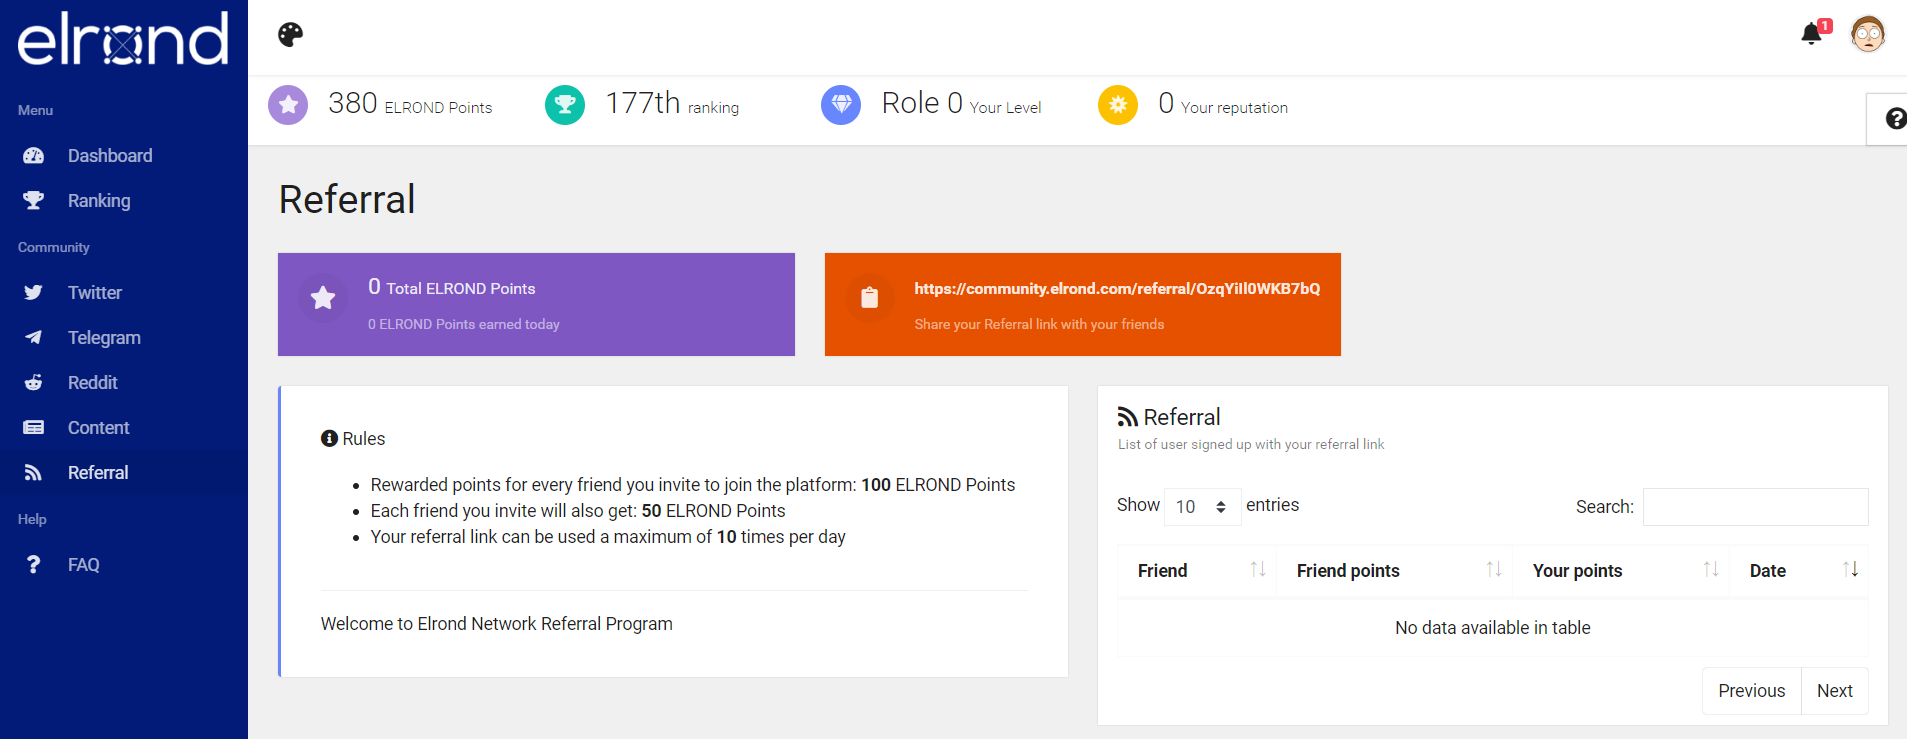1907x739 pixels.
Task: Click the Telegram paper plane icon
Action: (x=33, y=338)
